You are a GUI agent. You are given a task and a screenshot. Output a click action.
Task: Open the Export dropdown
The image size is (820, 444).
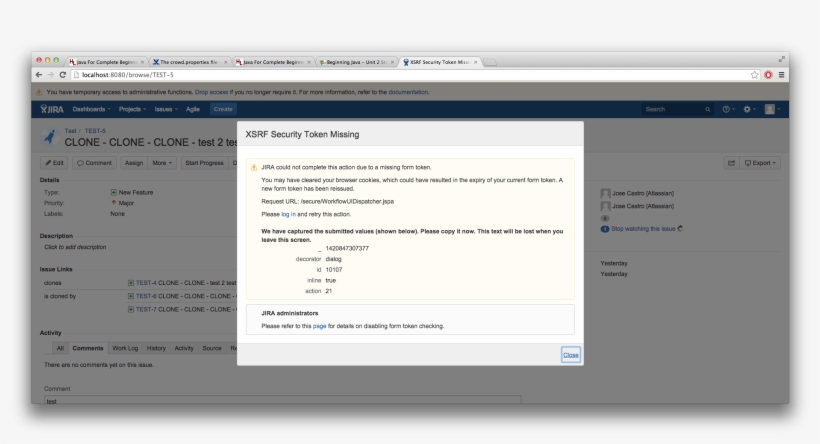coord(763,162)
